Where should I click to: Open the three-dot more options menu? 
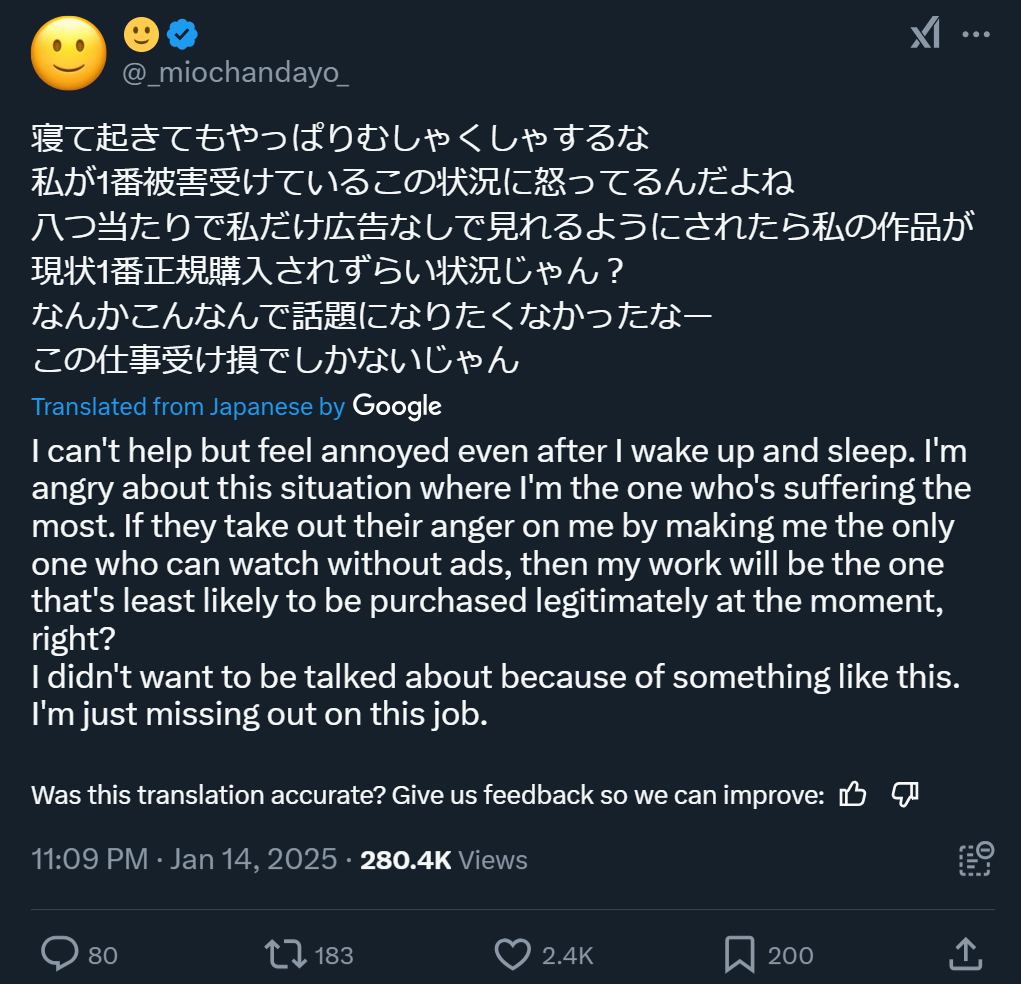[975, 35]
